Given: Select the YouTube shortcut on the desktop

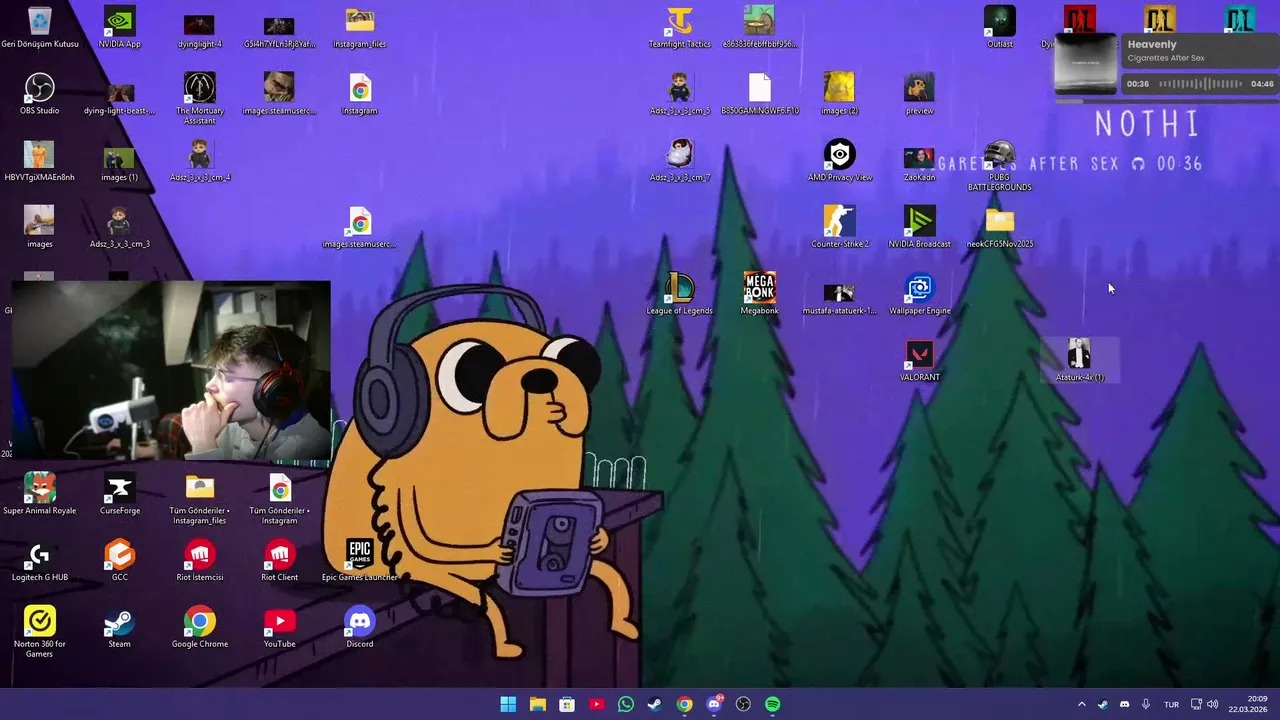Looking at the screenshot, I should coord(279,627).
